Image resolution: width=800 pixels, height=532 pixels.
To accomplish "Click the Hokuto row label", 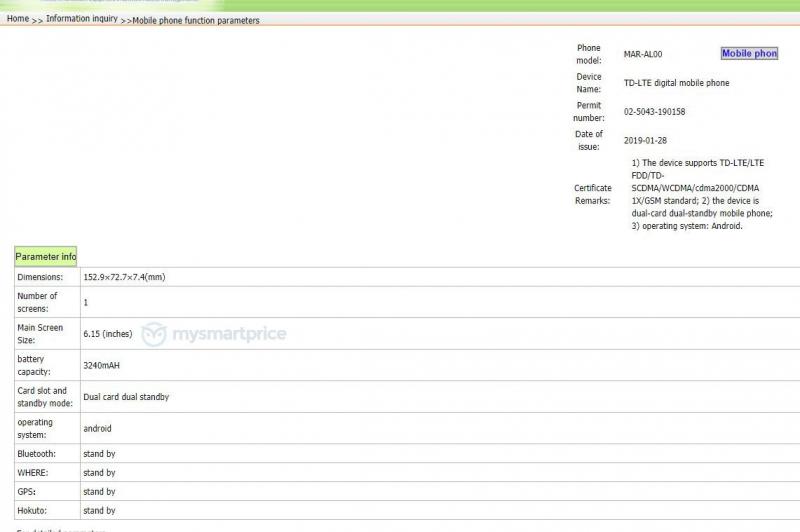I will pyautogui.click(x=33, y=511).
